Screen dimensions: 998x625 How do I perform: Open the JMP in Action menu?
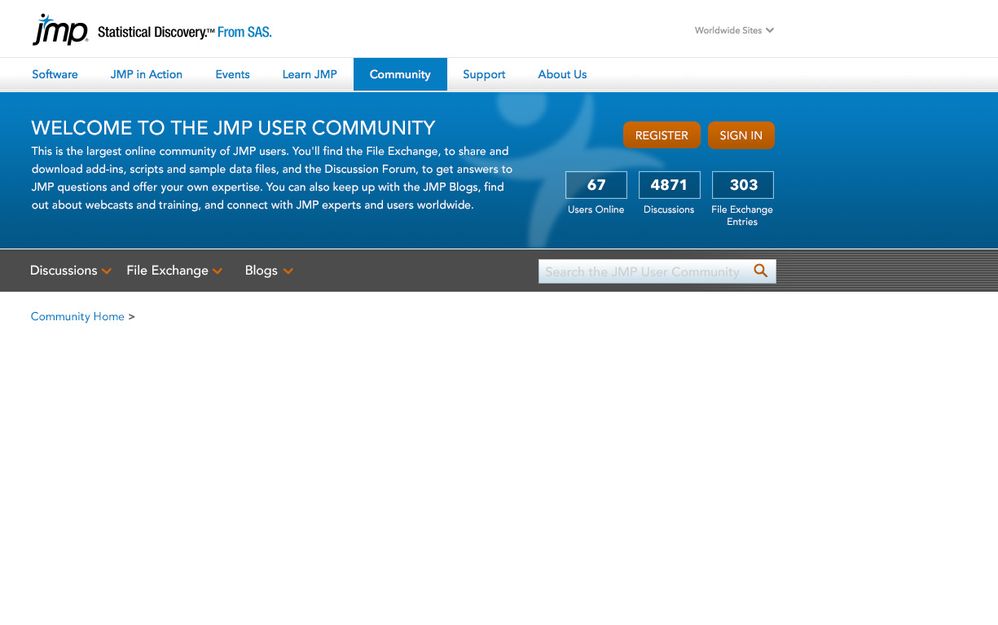(x=146, y=74)
